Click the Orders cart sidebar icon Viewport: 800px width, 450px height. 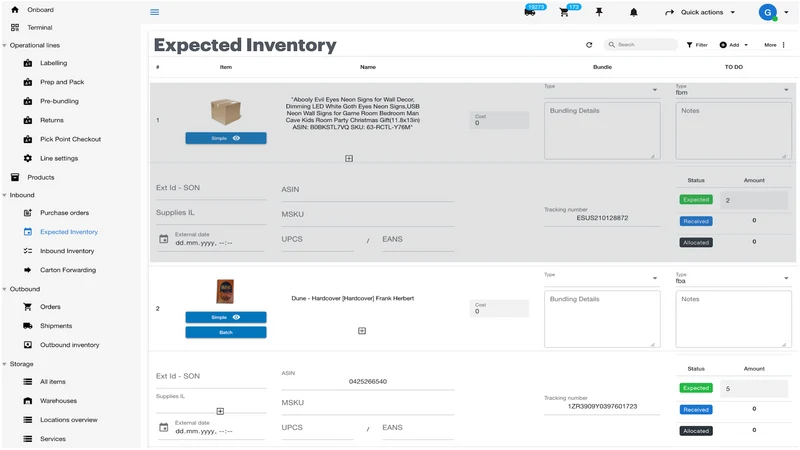click(28, 307)
